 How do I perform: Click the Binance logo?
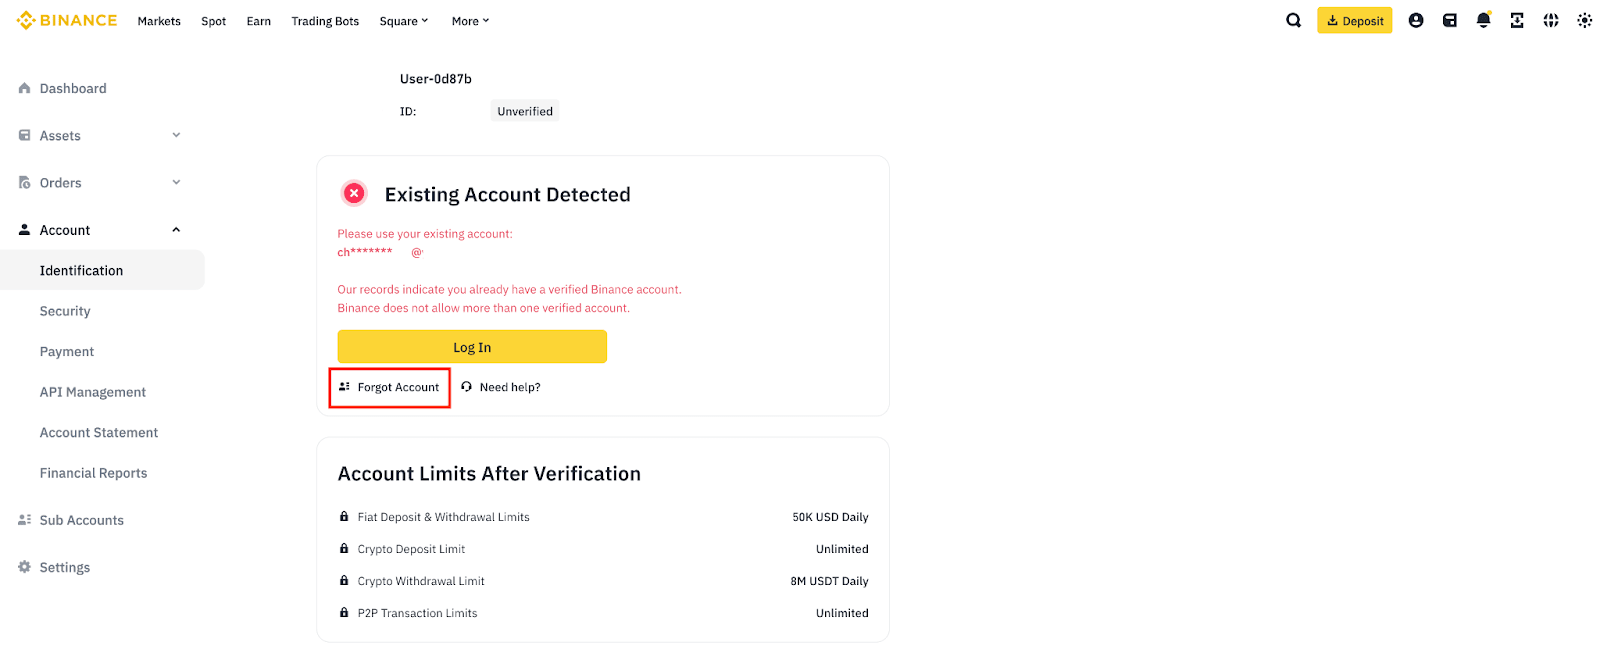67,20
